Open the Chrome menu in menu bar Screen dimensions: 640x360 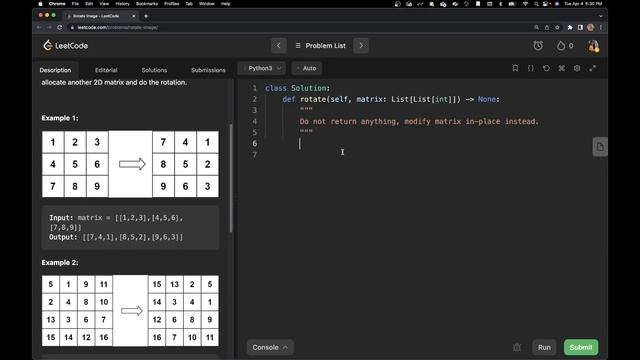point(57,4)
